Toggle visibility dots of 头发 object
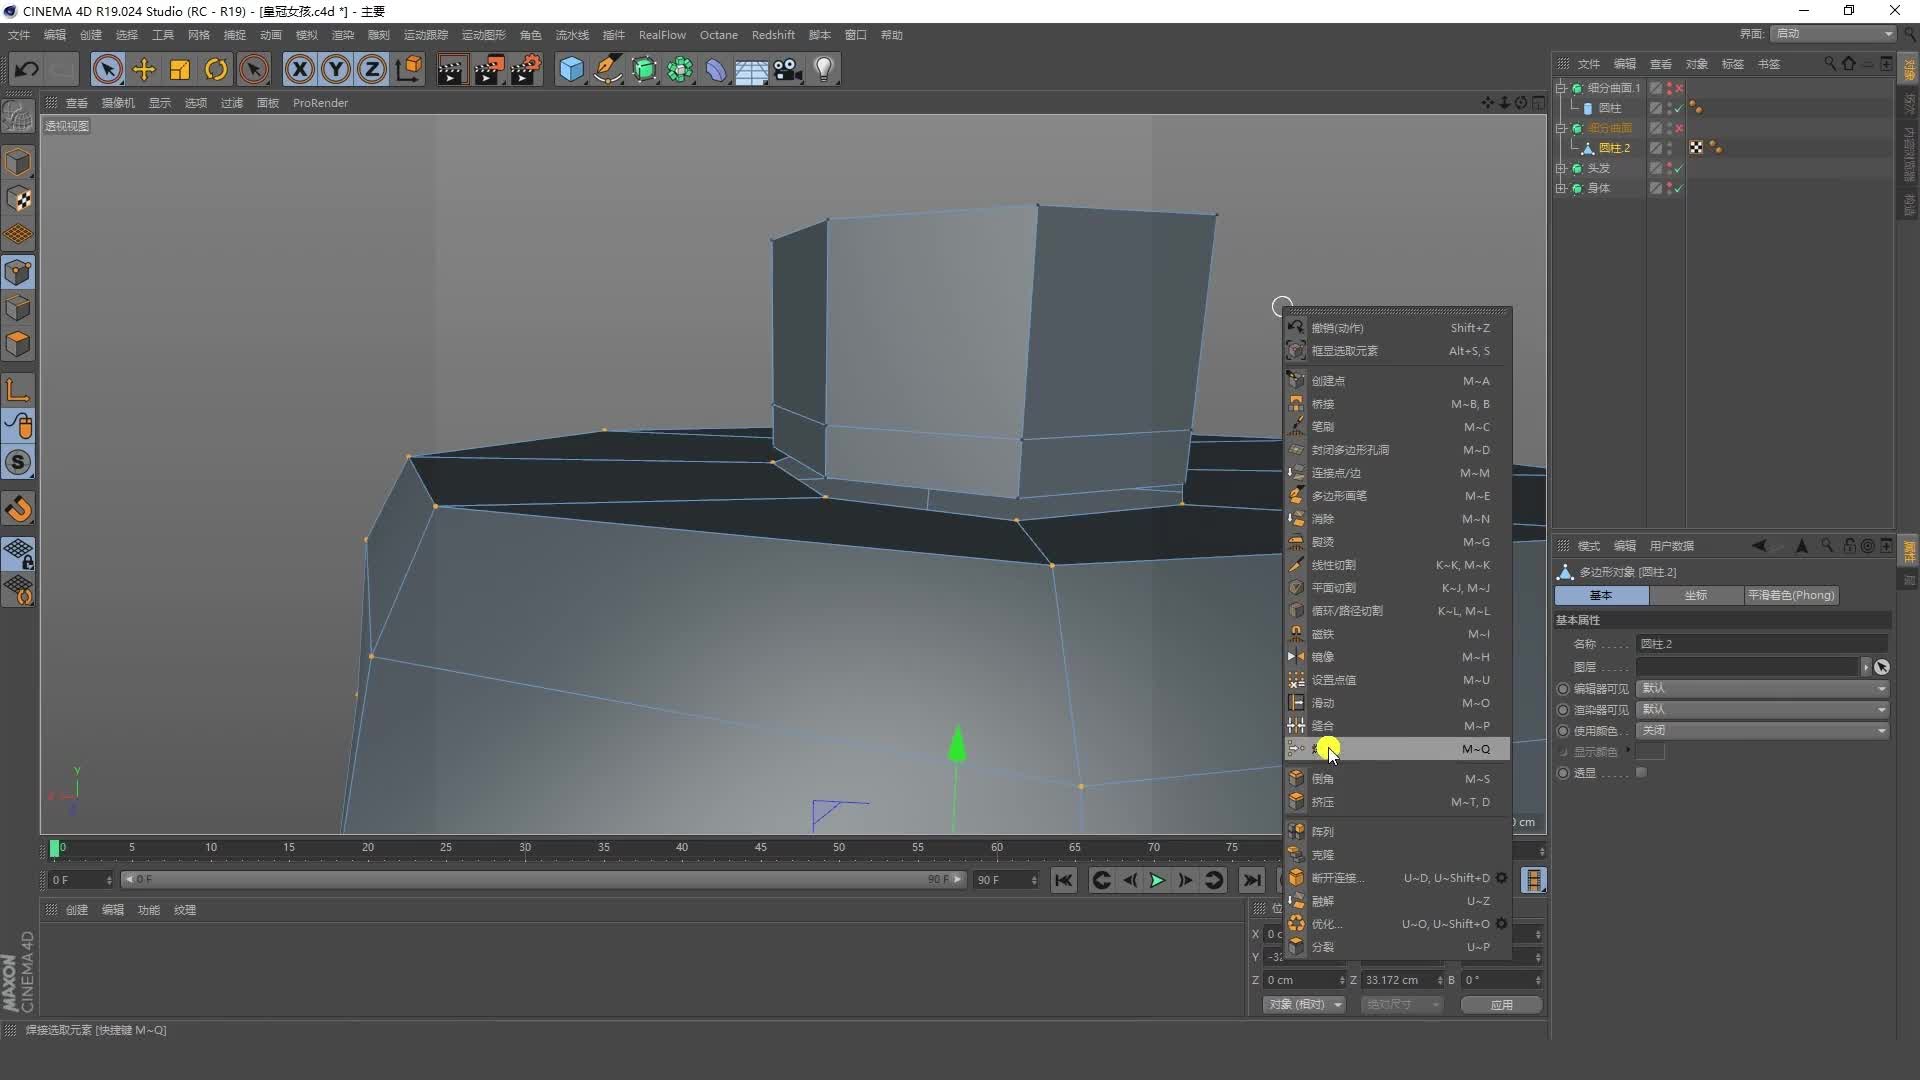This screenshot has height=1080, width=1920. (x=1669, y=168)
